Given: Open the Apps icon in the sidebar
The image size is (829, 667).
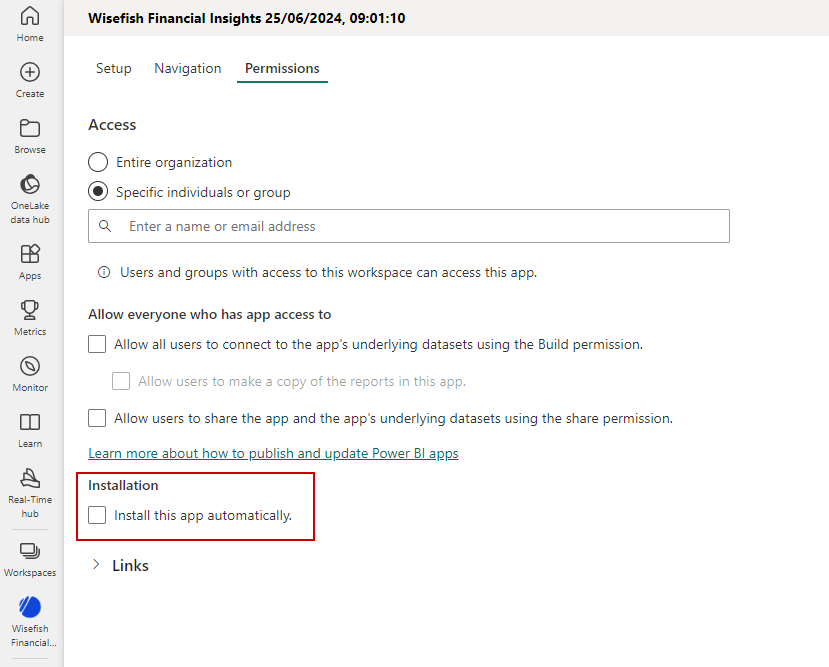Looking at the screenshot, I should pyautogui.click(x=30, y=255).
